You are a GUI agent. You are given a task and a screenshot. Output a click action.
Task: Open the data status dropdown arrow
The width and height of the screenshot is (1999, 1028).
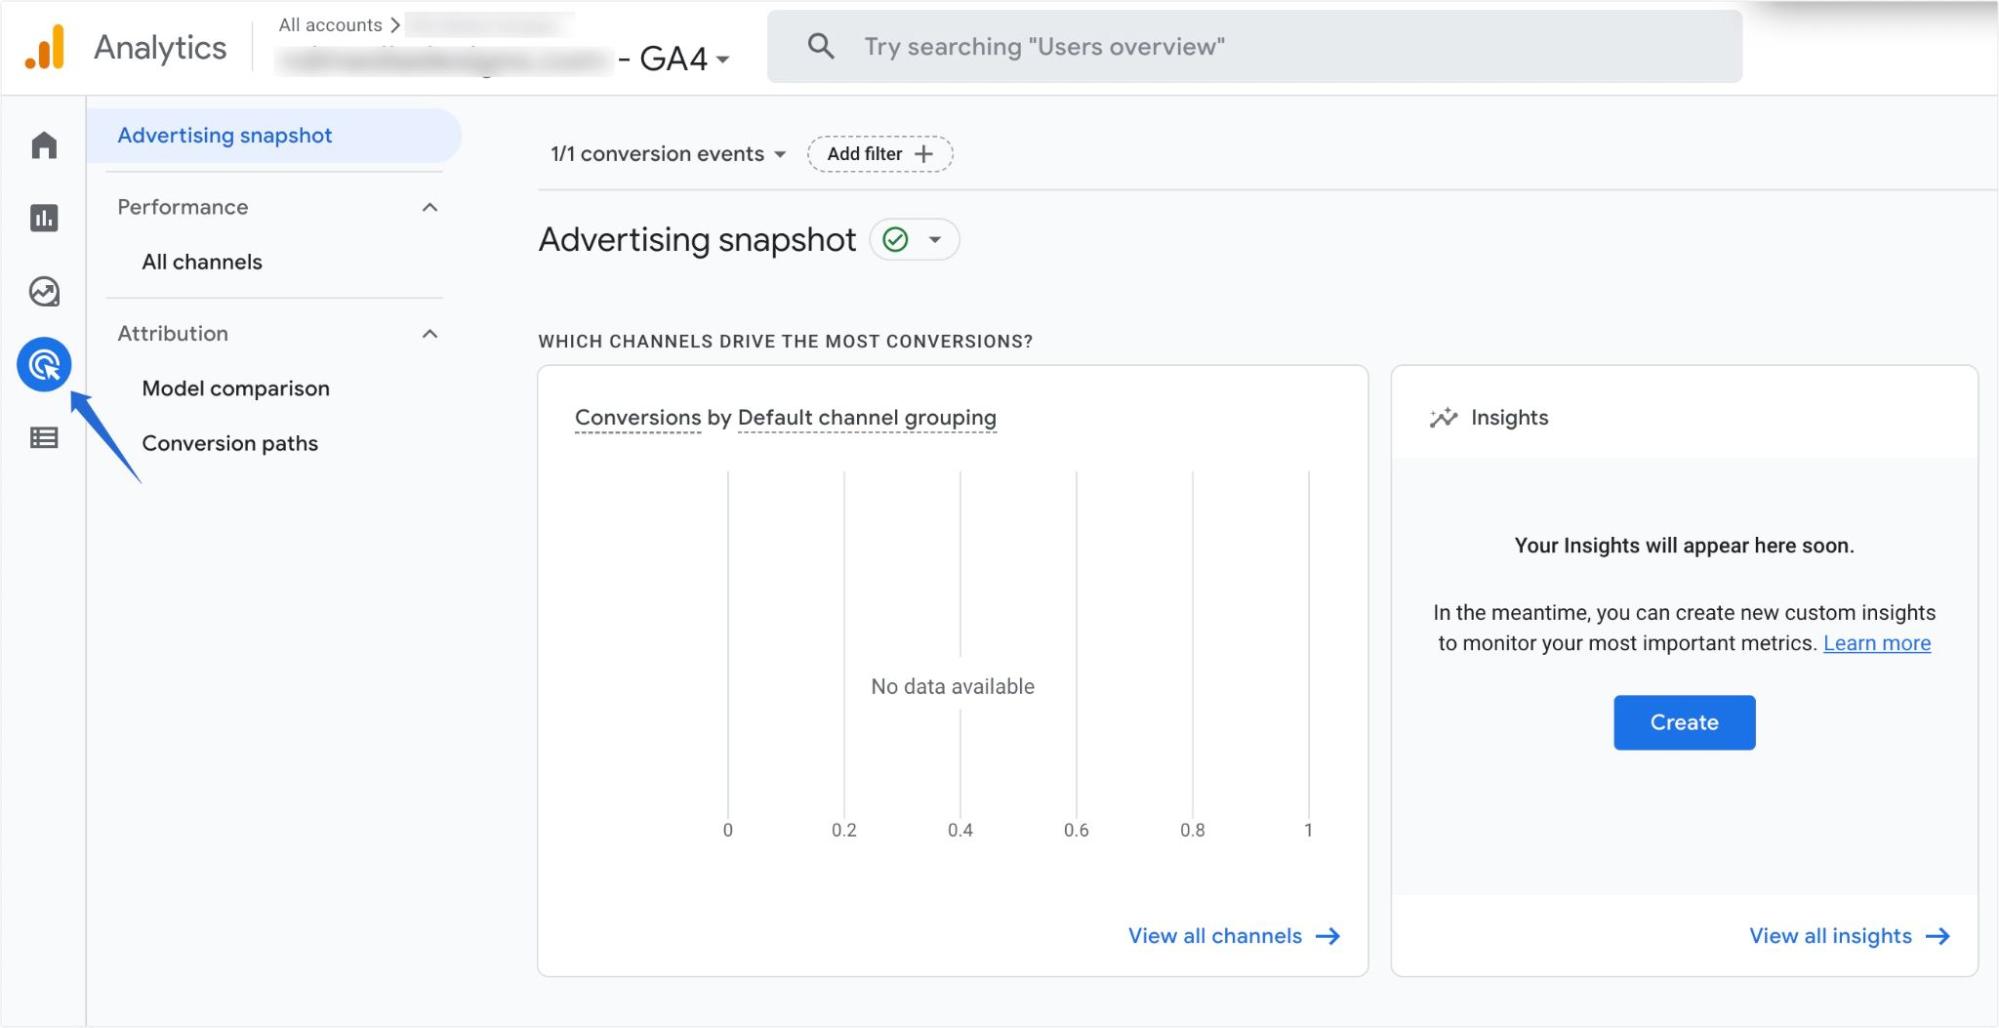(x=935, y=240)
